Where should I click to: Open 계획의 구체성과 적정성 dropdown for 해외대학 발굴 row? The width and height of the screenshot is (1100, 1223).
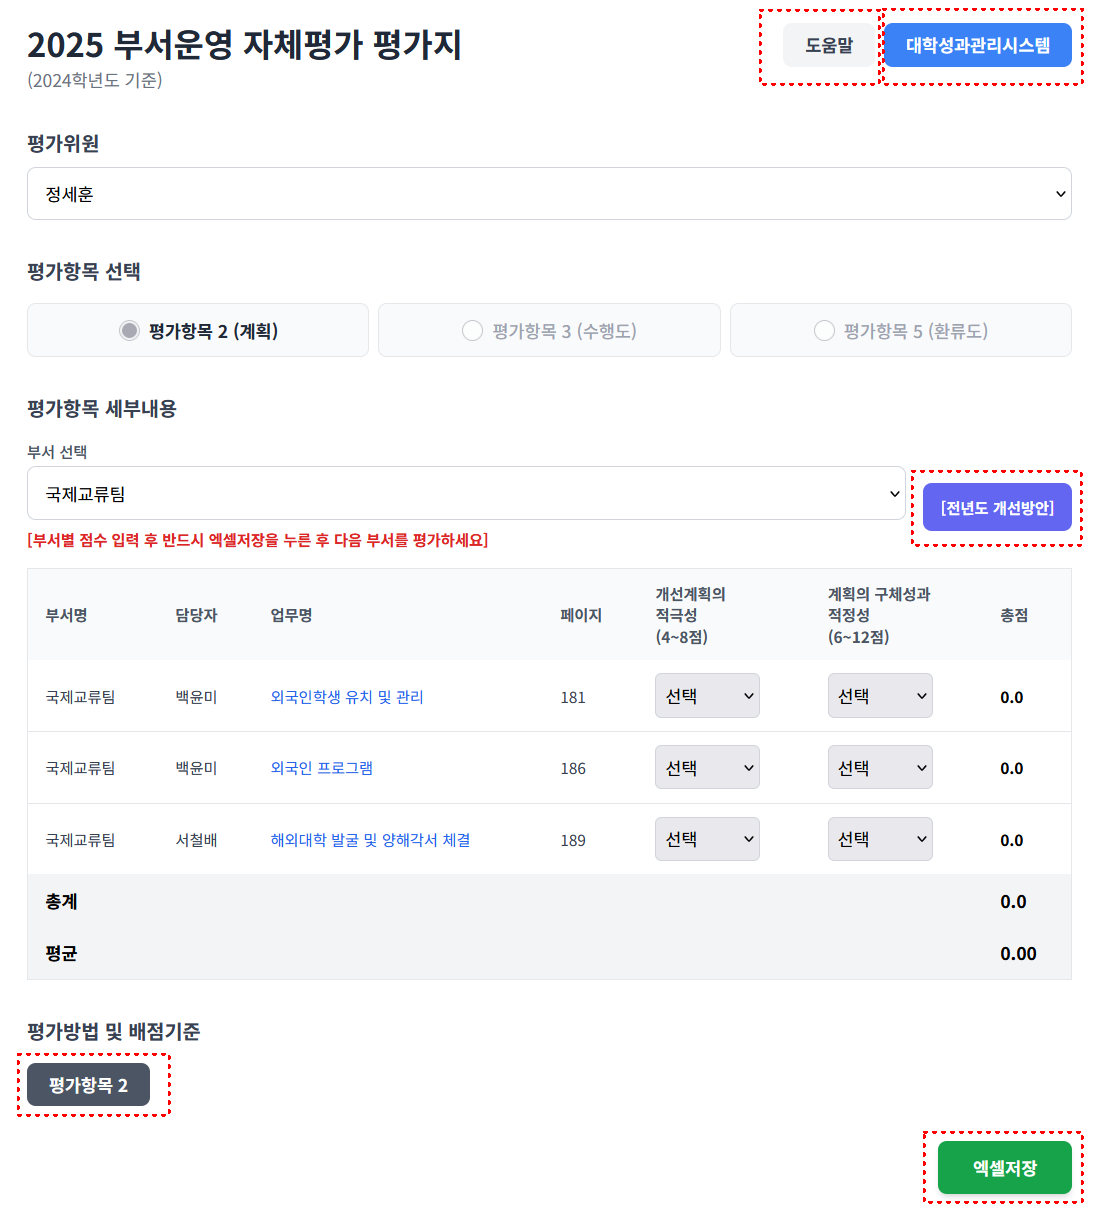tap(880, 840)
